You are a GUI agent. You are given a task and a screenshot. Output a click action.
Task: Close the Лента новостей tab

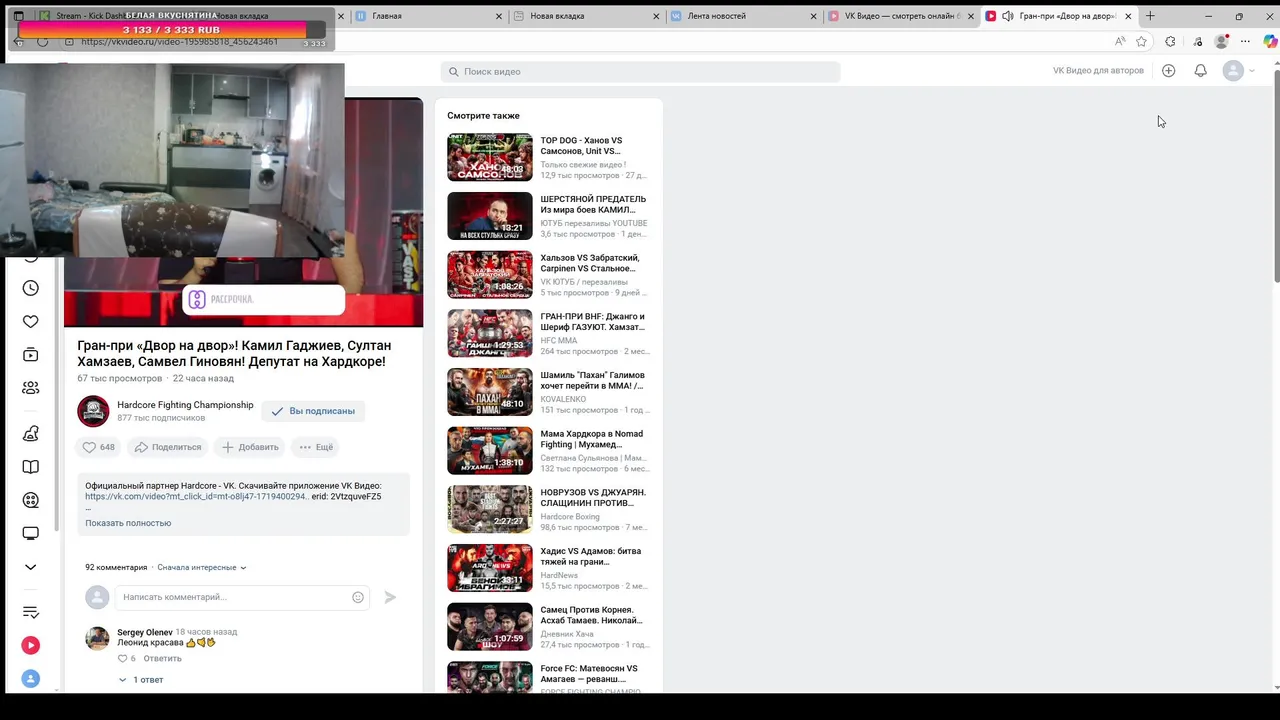coord(813,16)
